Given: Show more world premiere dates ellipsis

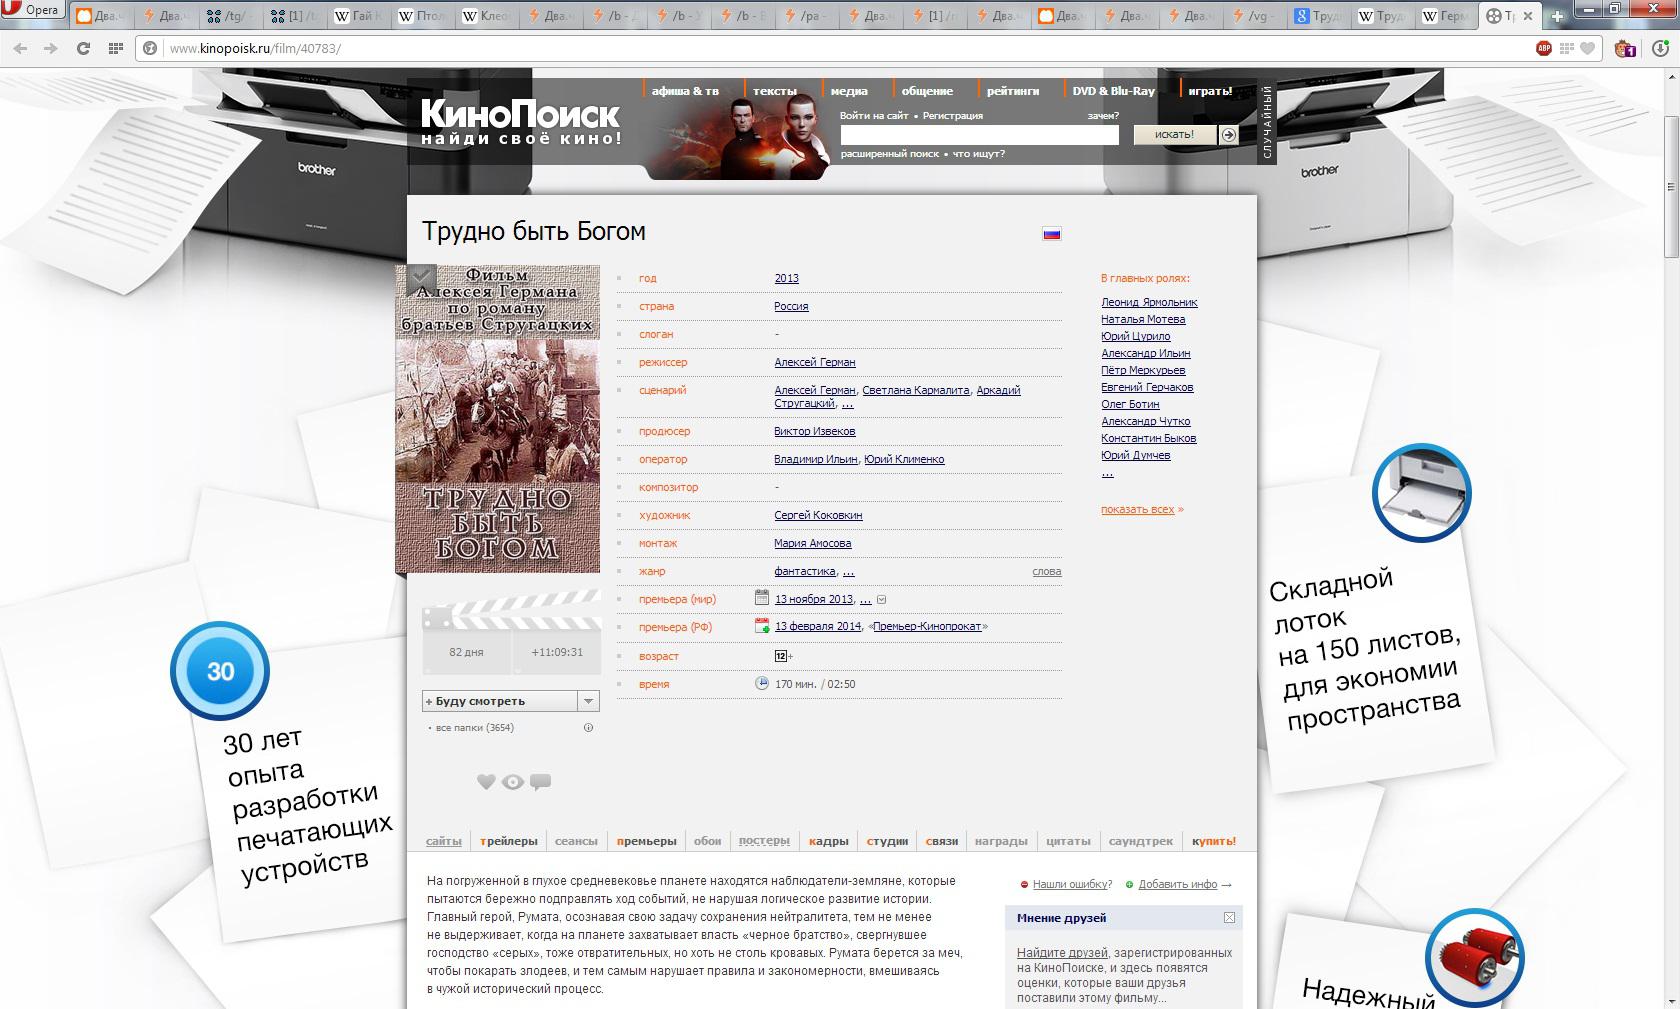Looking at the screenshot, I should point(866,600).
